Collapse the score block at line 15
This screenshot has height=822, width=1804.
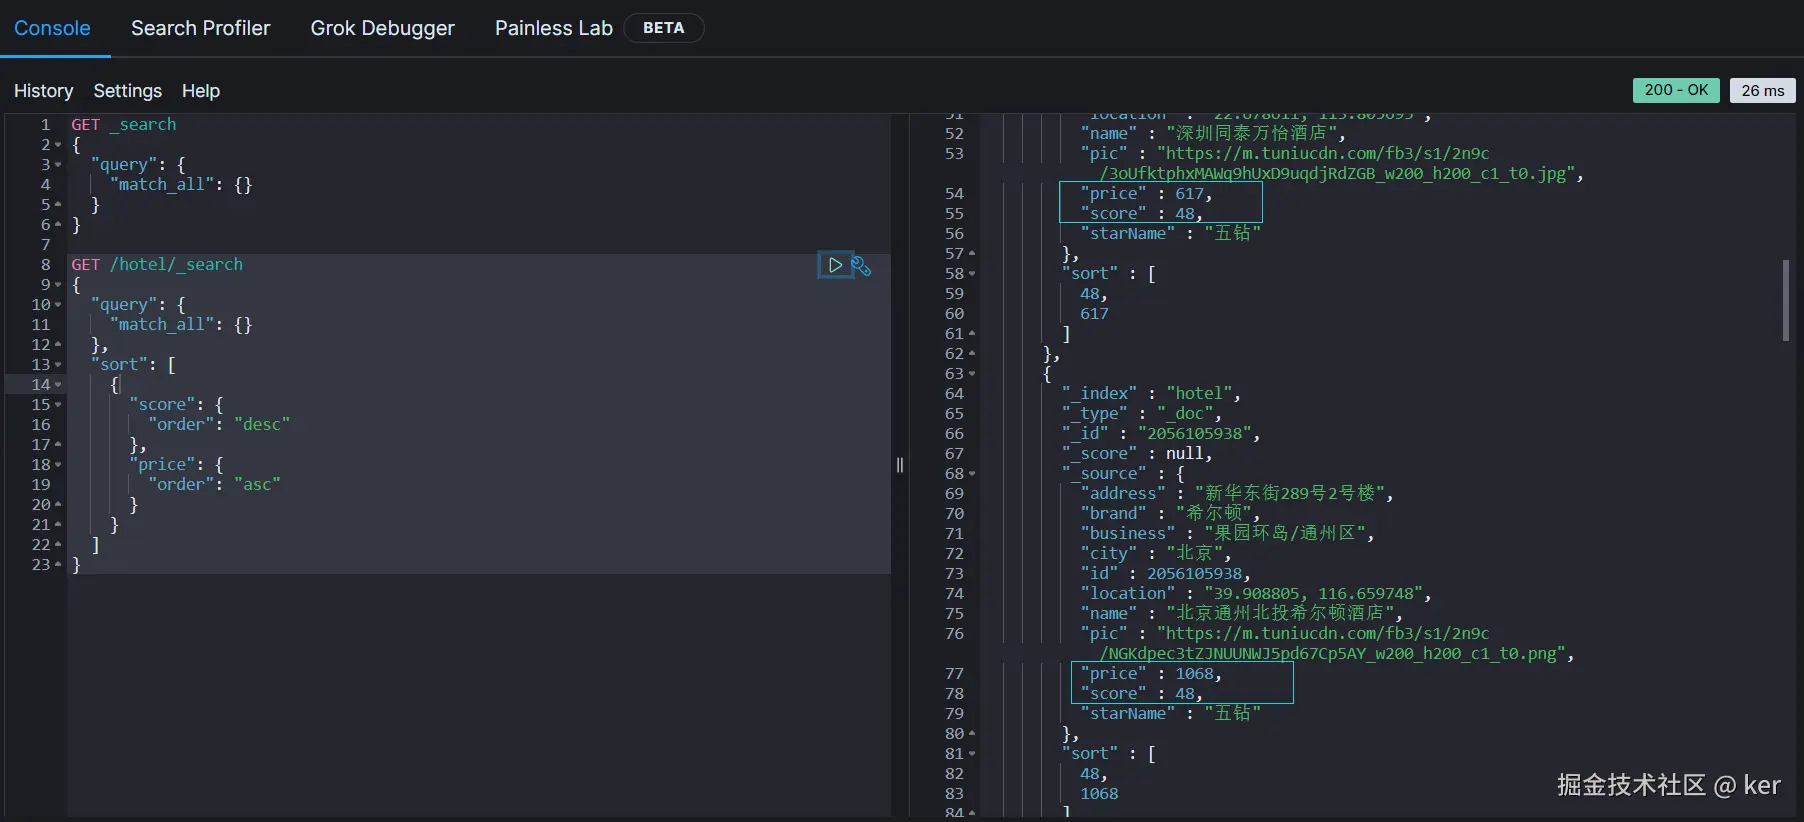click(x=58, y=405)
